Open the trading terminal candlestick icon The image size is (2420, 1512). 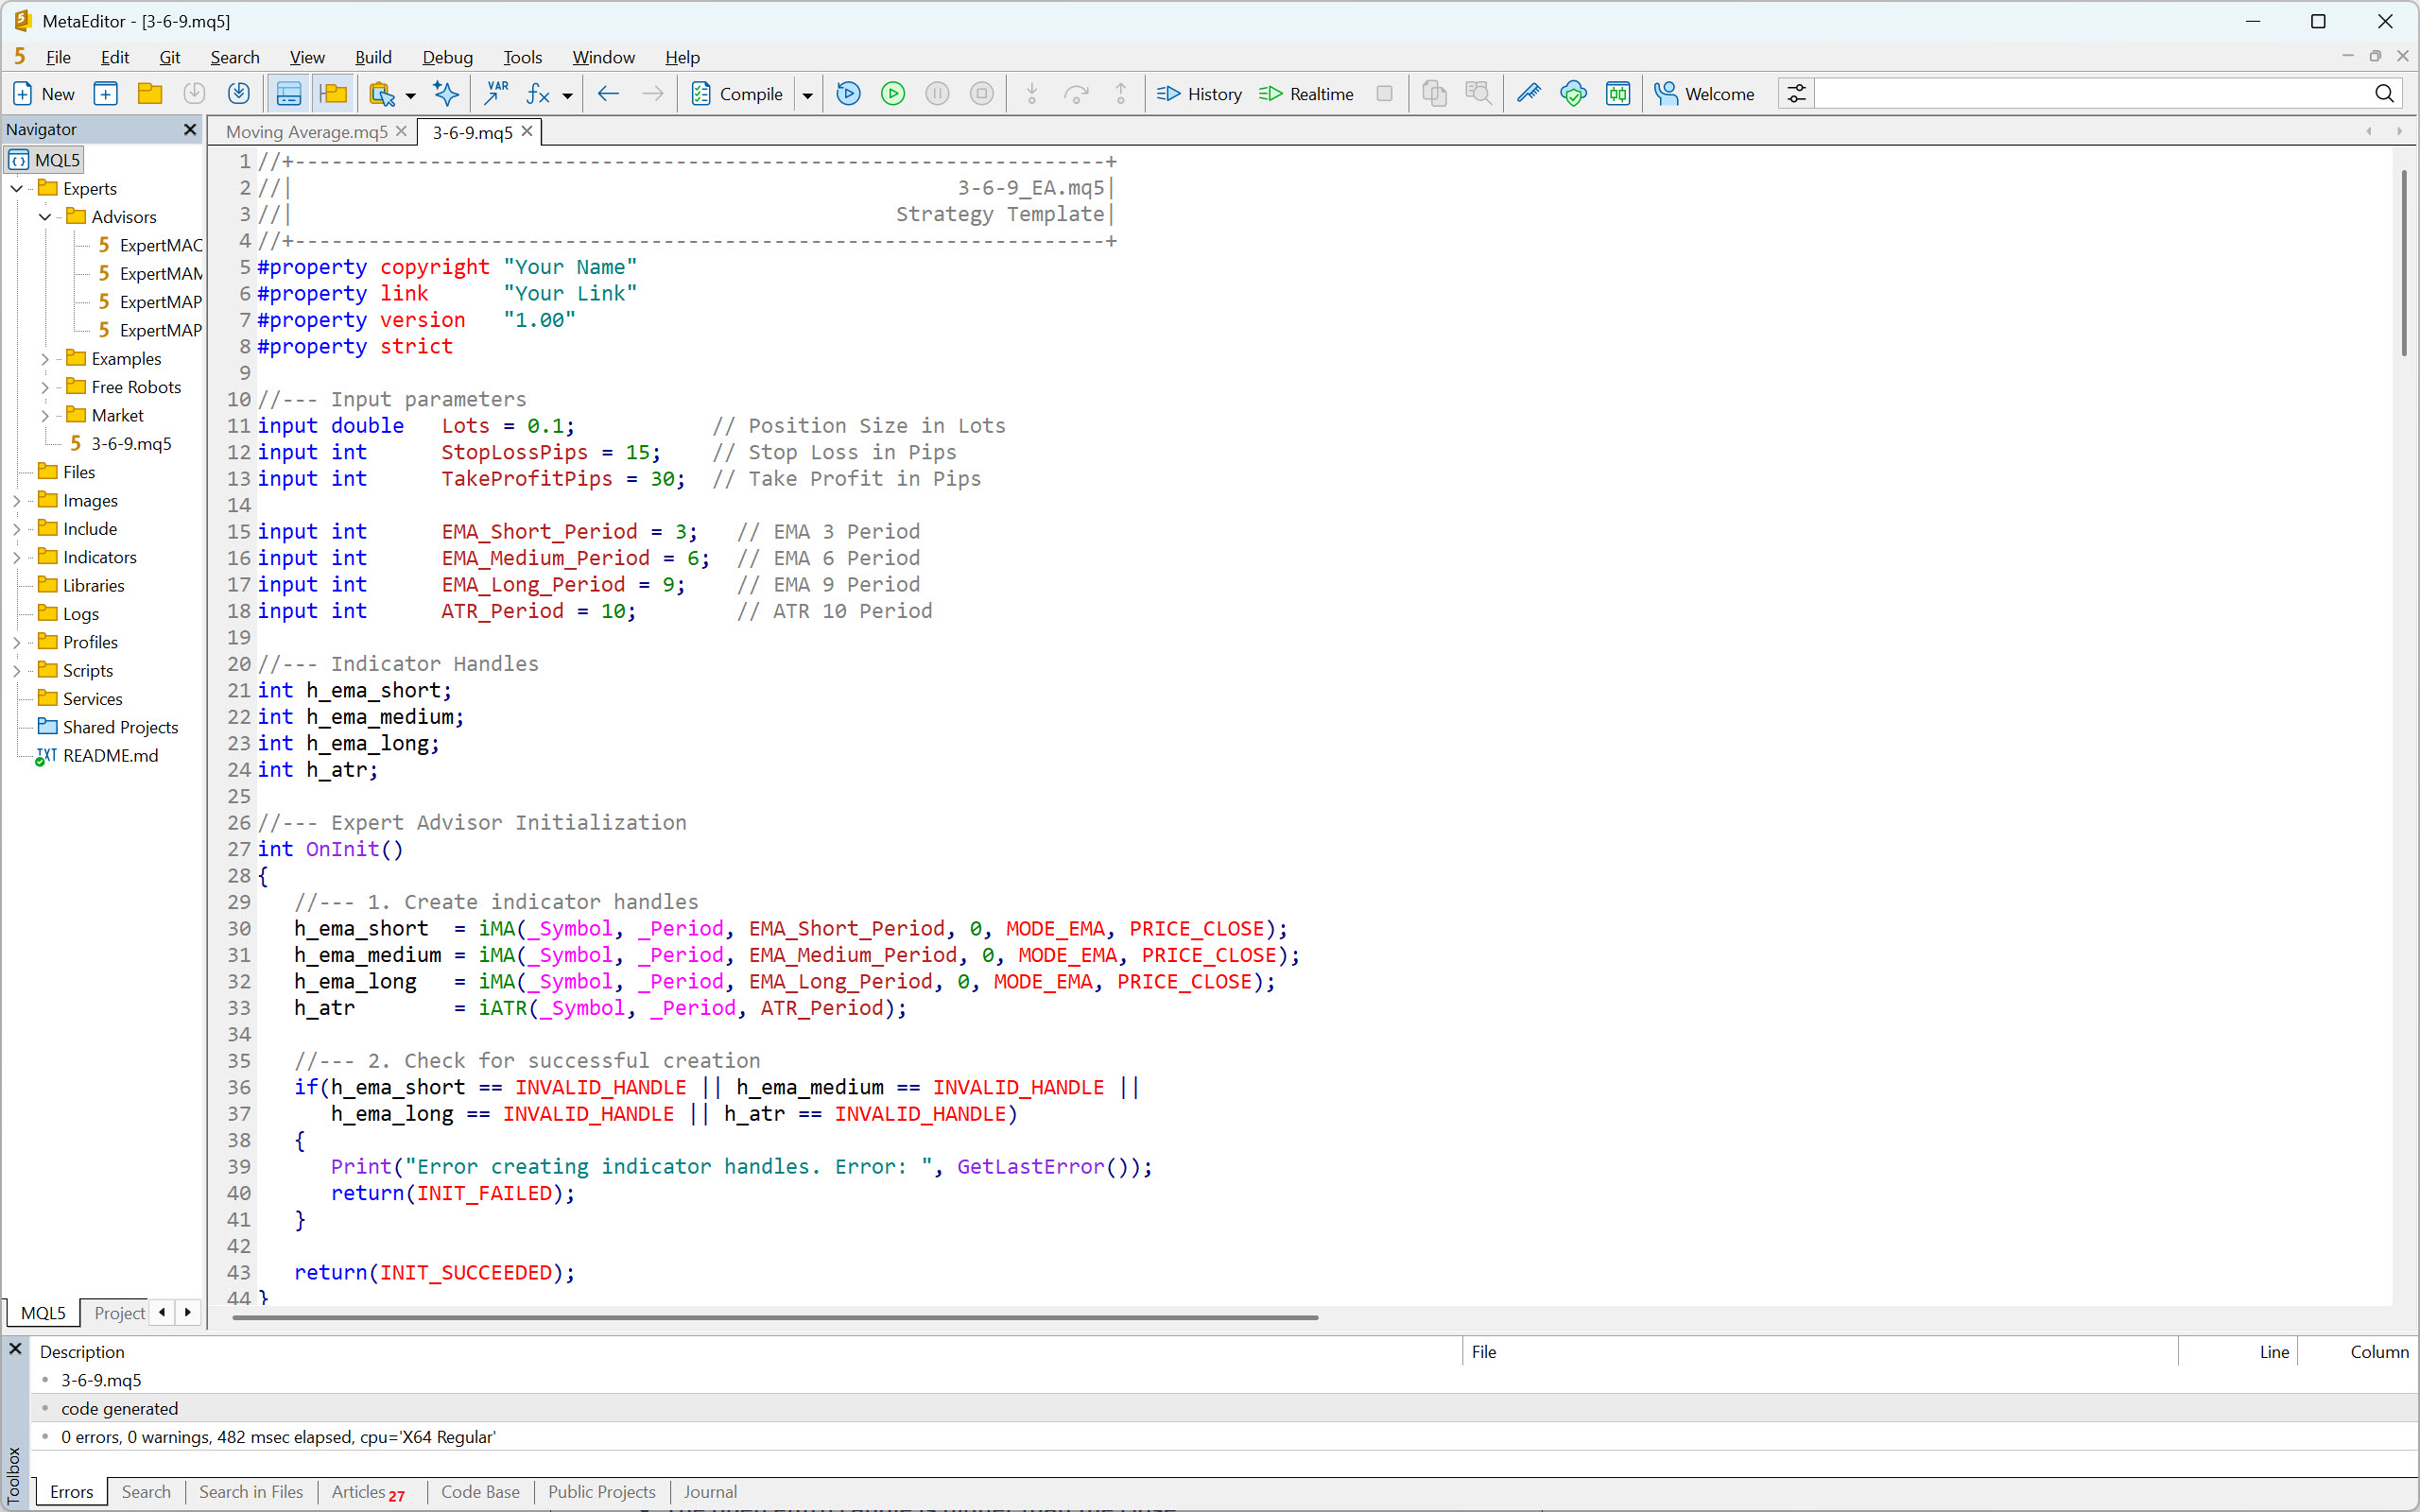pos(1617,94)
